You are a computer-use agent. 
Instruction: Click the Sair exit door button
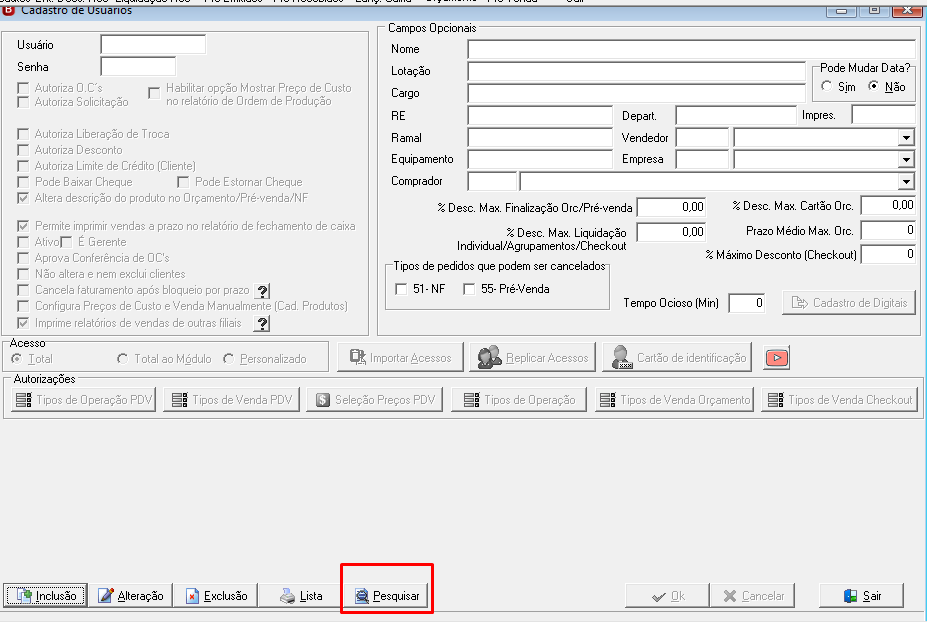pyautogui.click(x=861, y=595)
